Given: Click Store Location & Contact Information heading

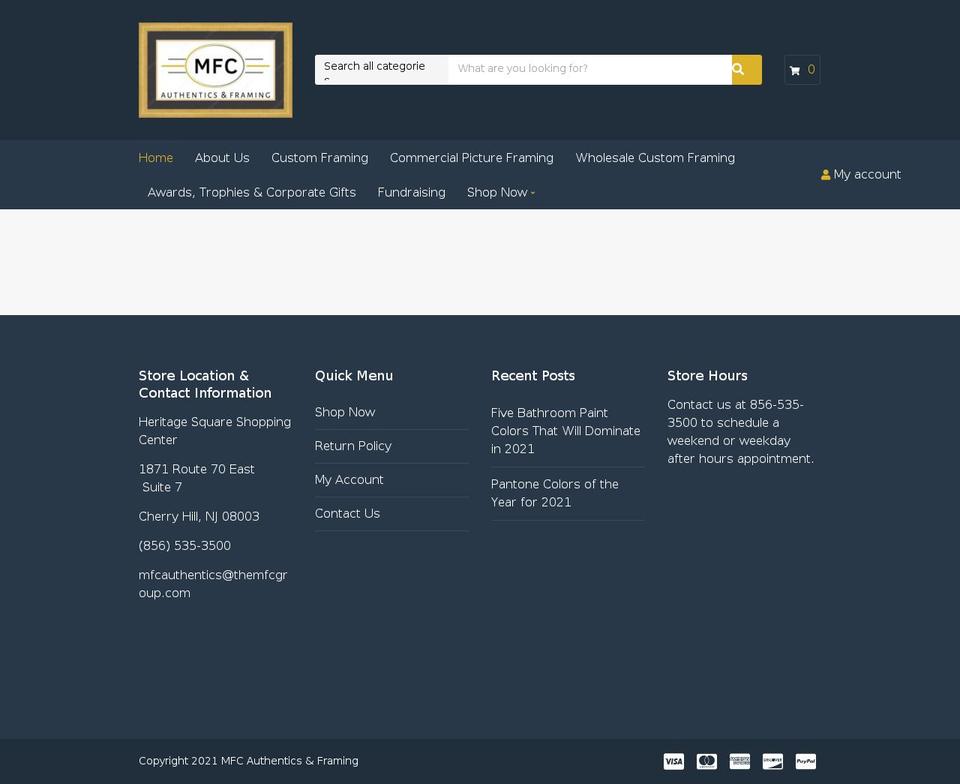Looking at the screenshot, I should coord(205,384).
